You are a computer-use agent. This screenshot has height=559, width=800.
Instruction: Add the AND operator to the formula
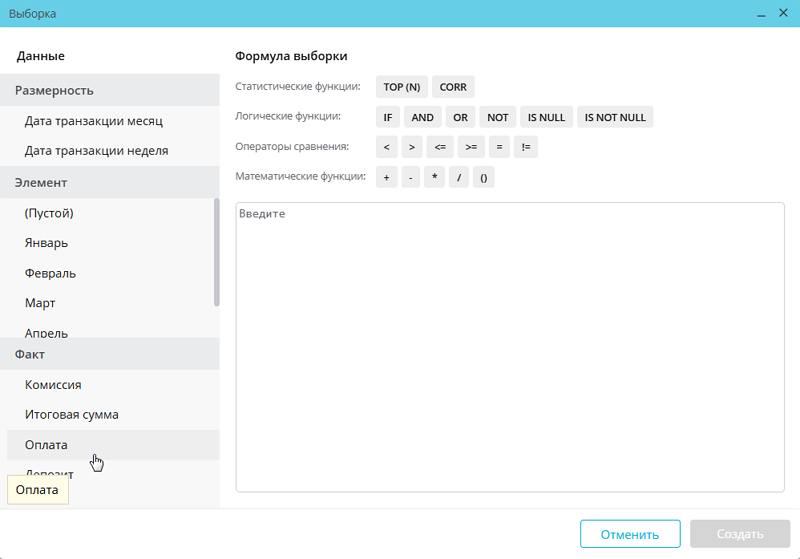(423, 117)
